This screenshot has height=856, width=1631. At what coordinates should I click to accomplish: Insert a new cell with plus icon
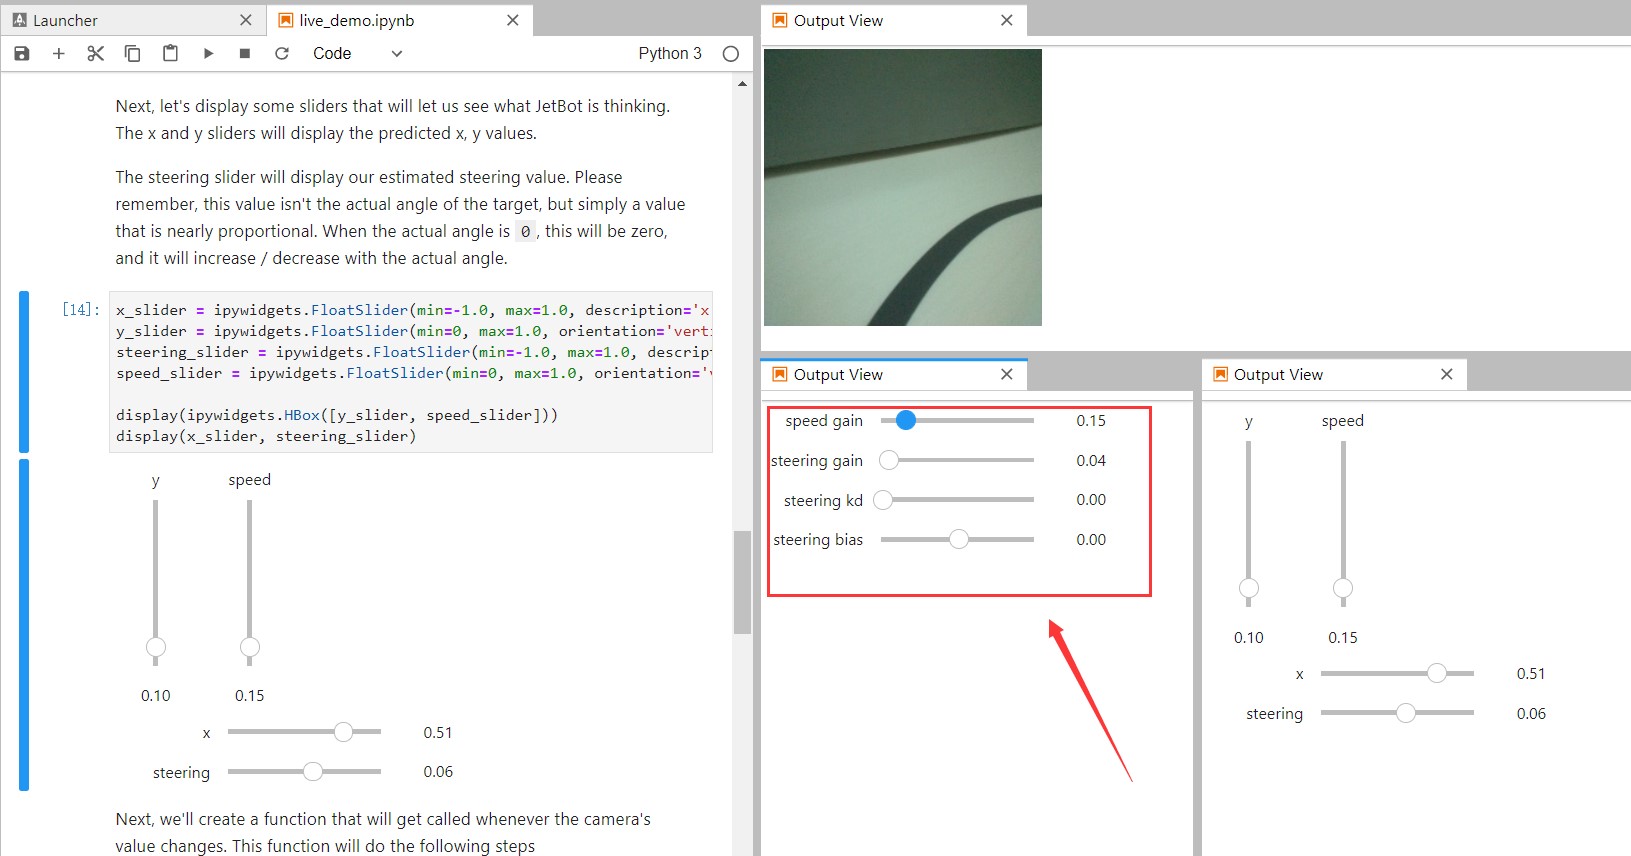(x=59, y=53)
